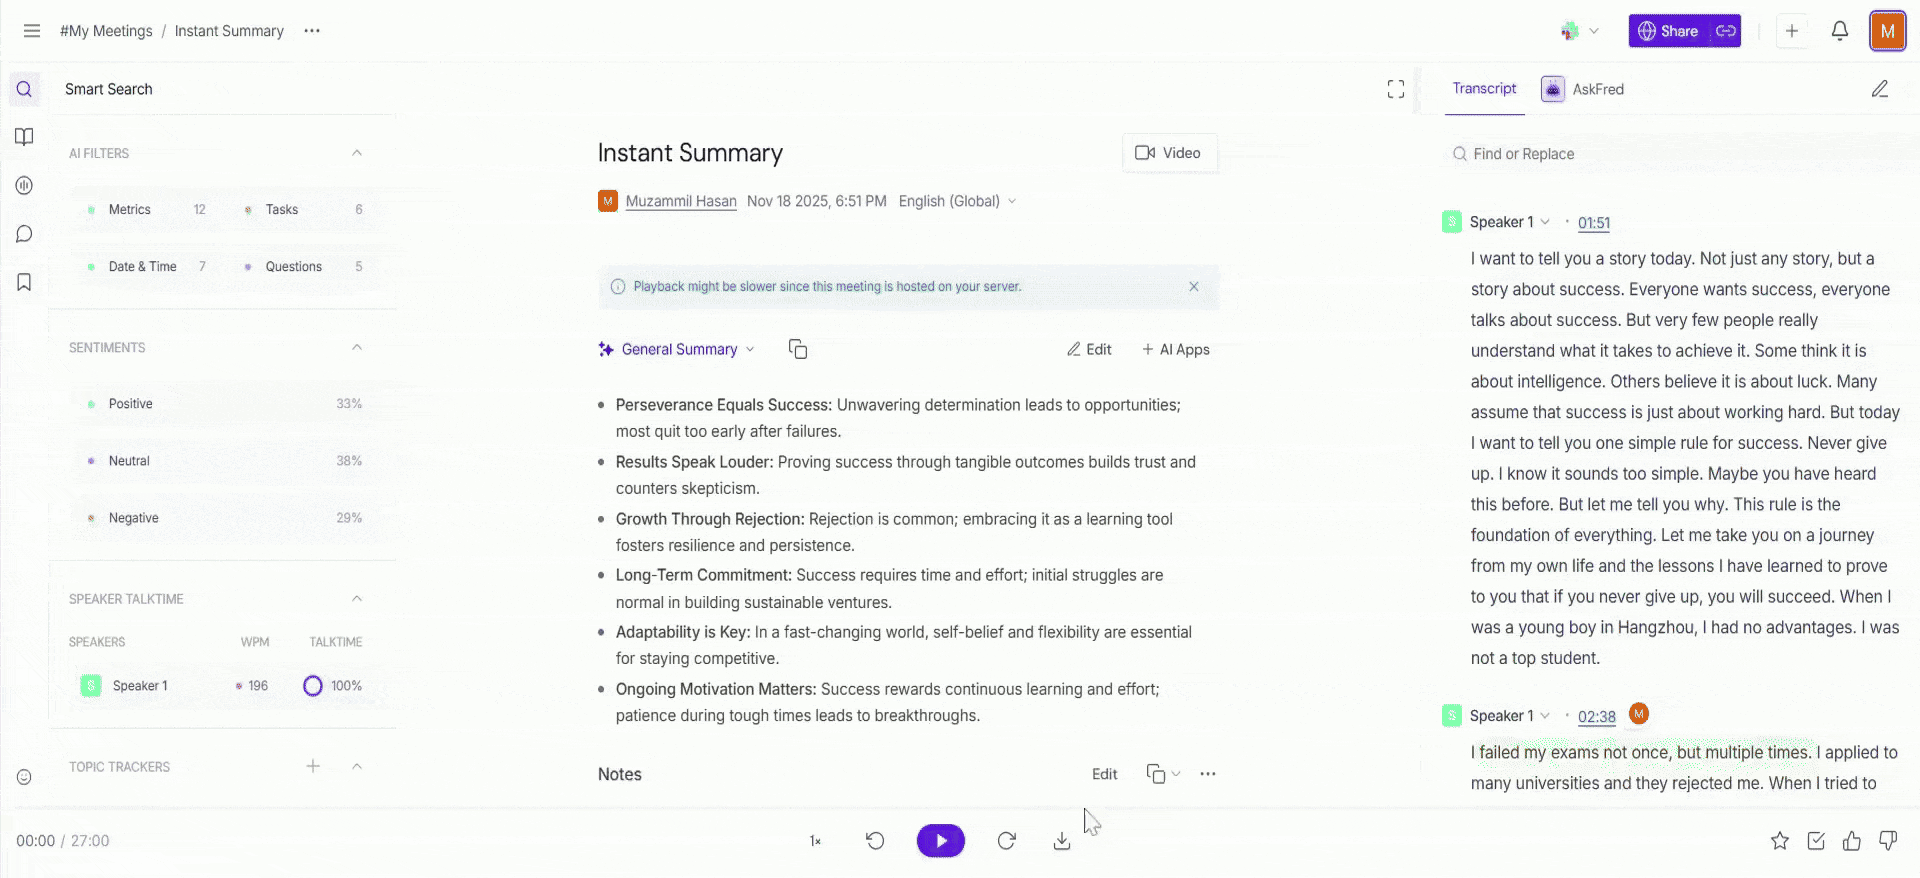Image resolution: width=1920 pixels, height=878 pixels.
Task: Jump to timestamp 02:38 in transcript
Action: [x=1597, y=717]
